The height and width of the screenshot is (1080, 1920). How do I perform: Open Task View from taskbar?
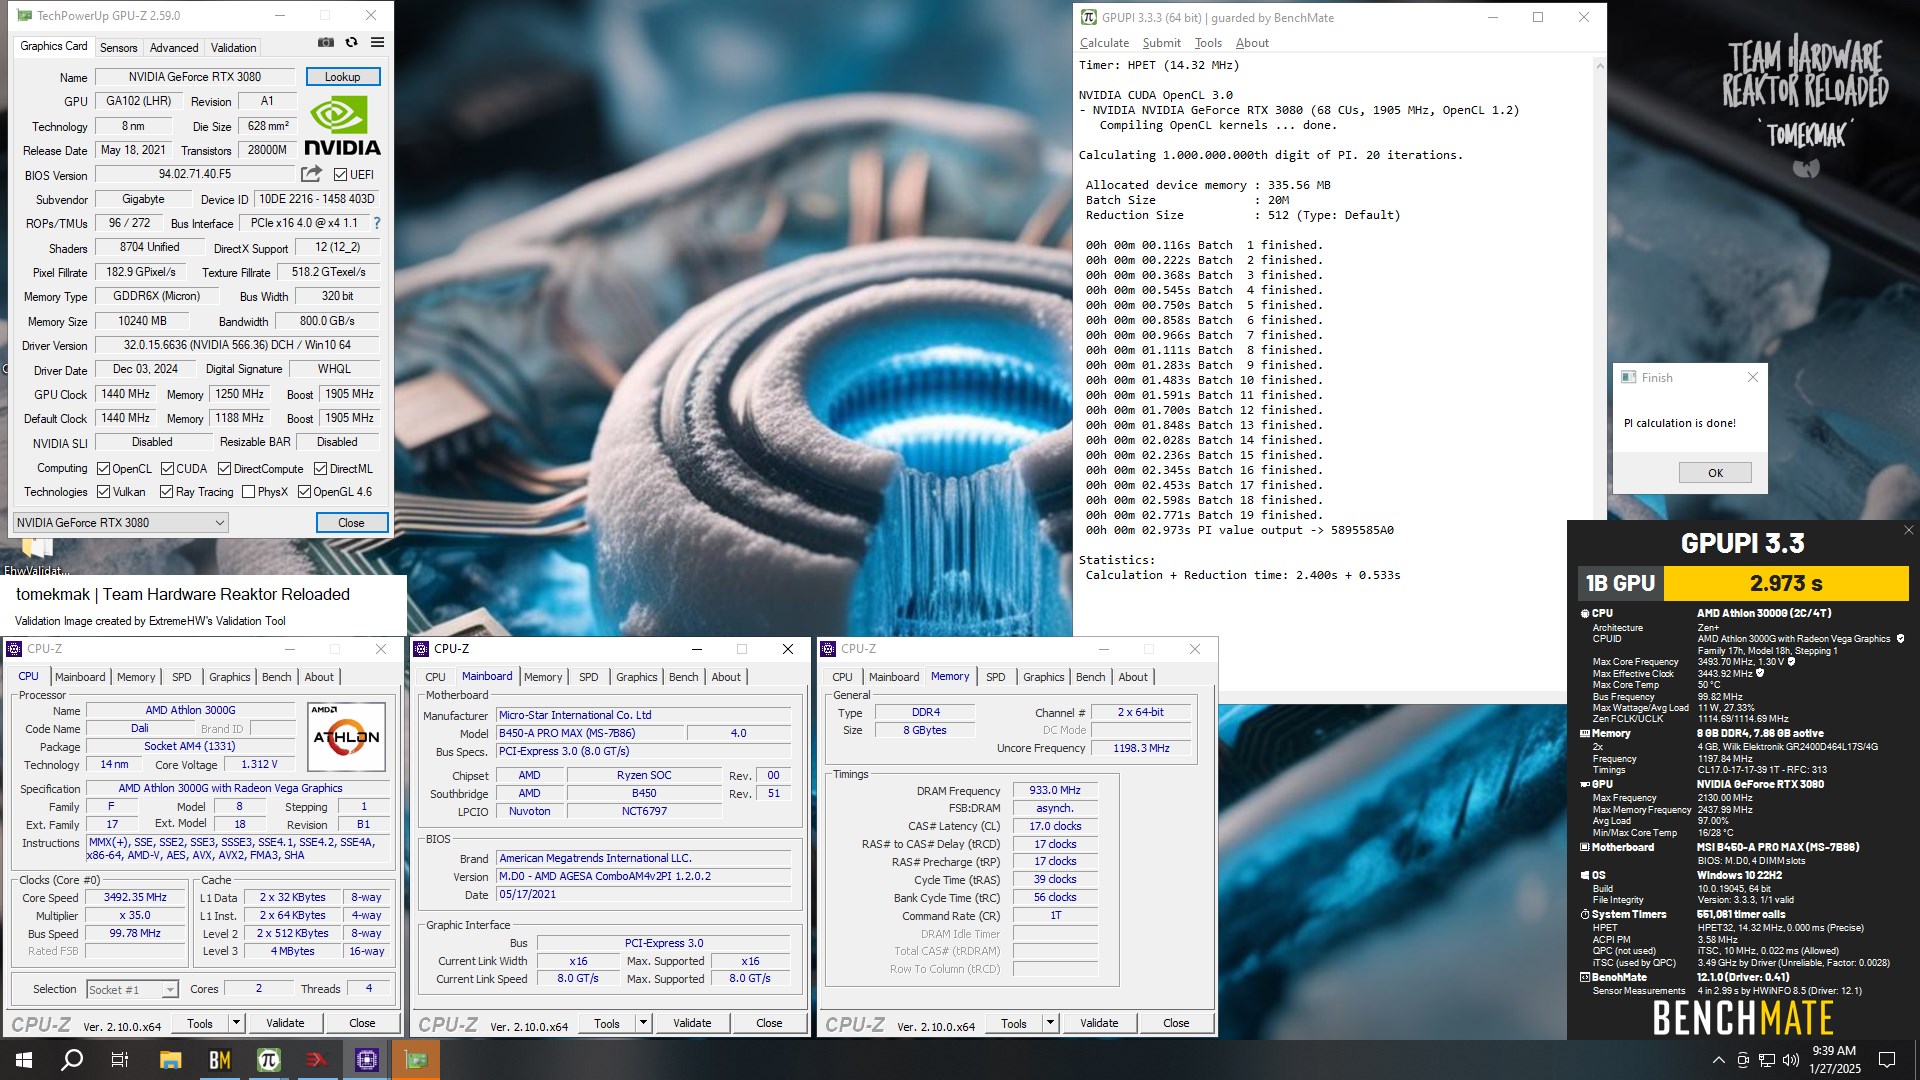click(x=120, y=1060)
